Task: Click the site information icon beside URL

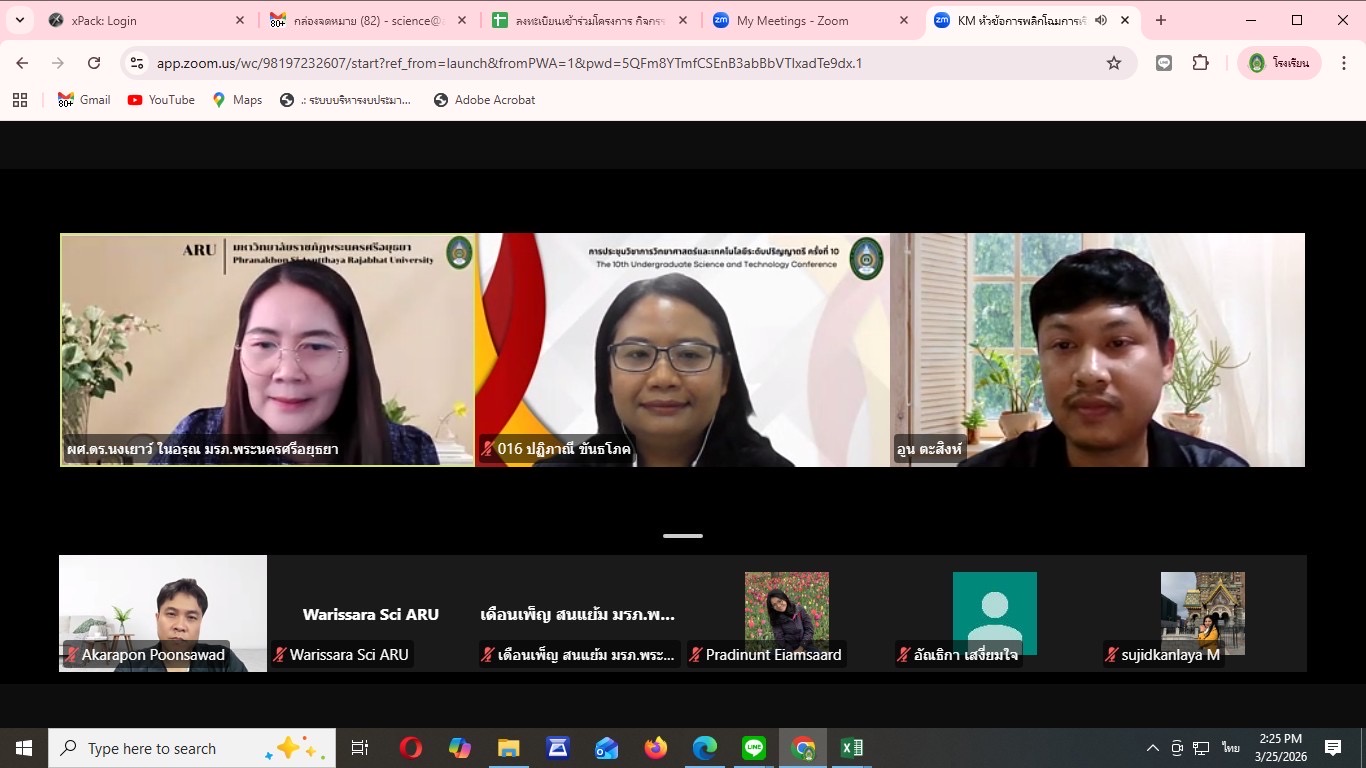Action: click(138, 63)
